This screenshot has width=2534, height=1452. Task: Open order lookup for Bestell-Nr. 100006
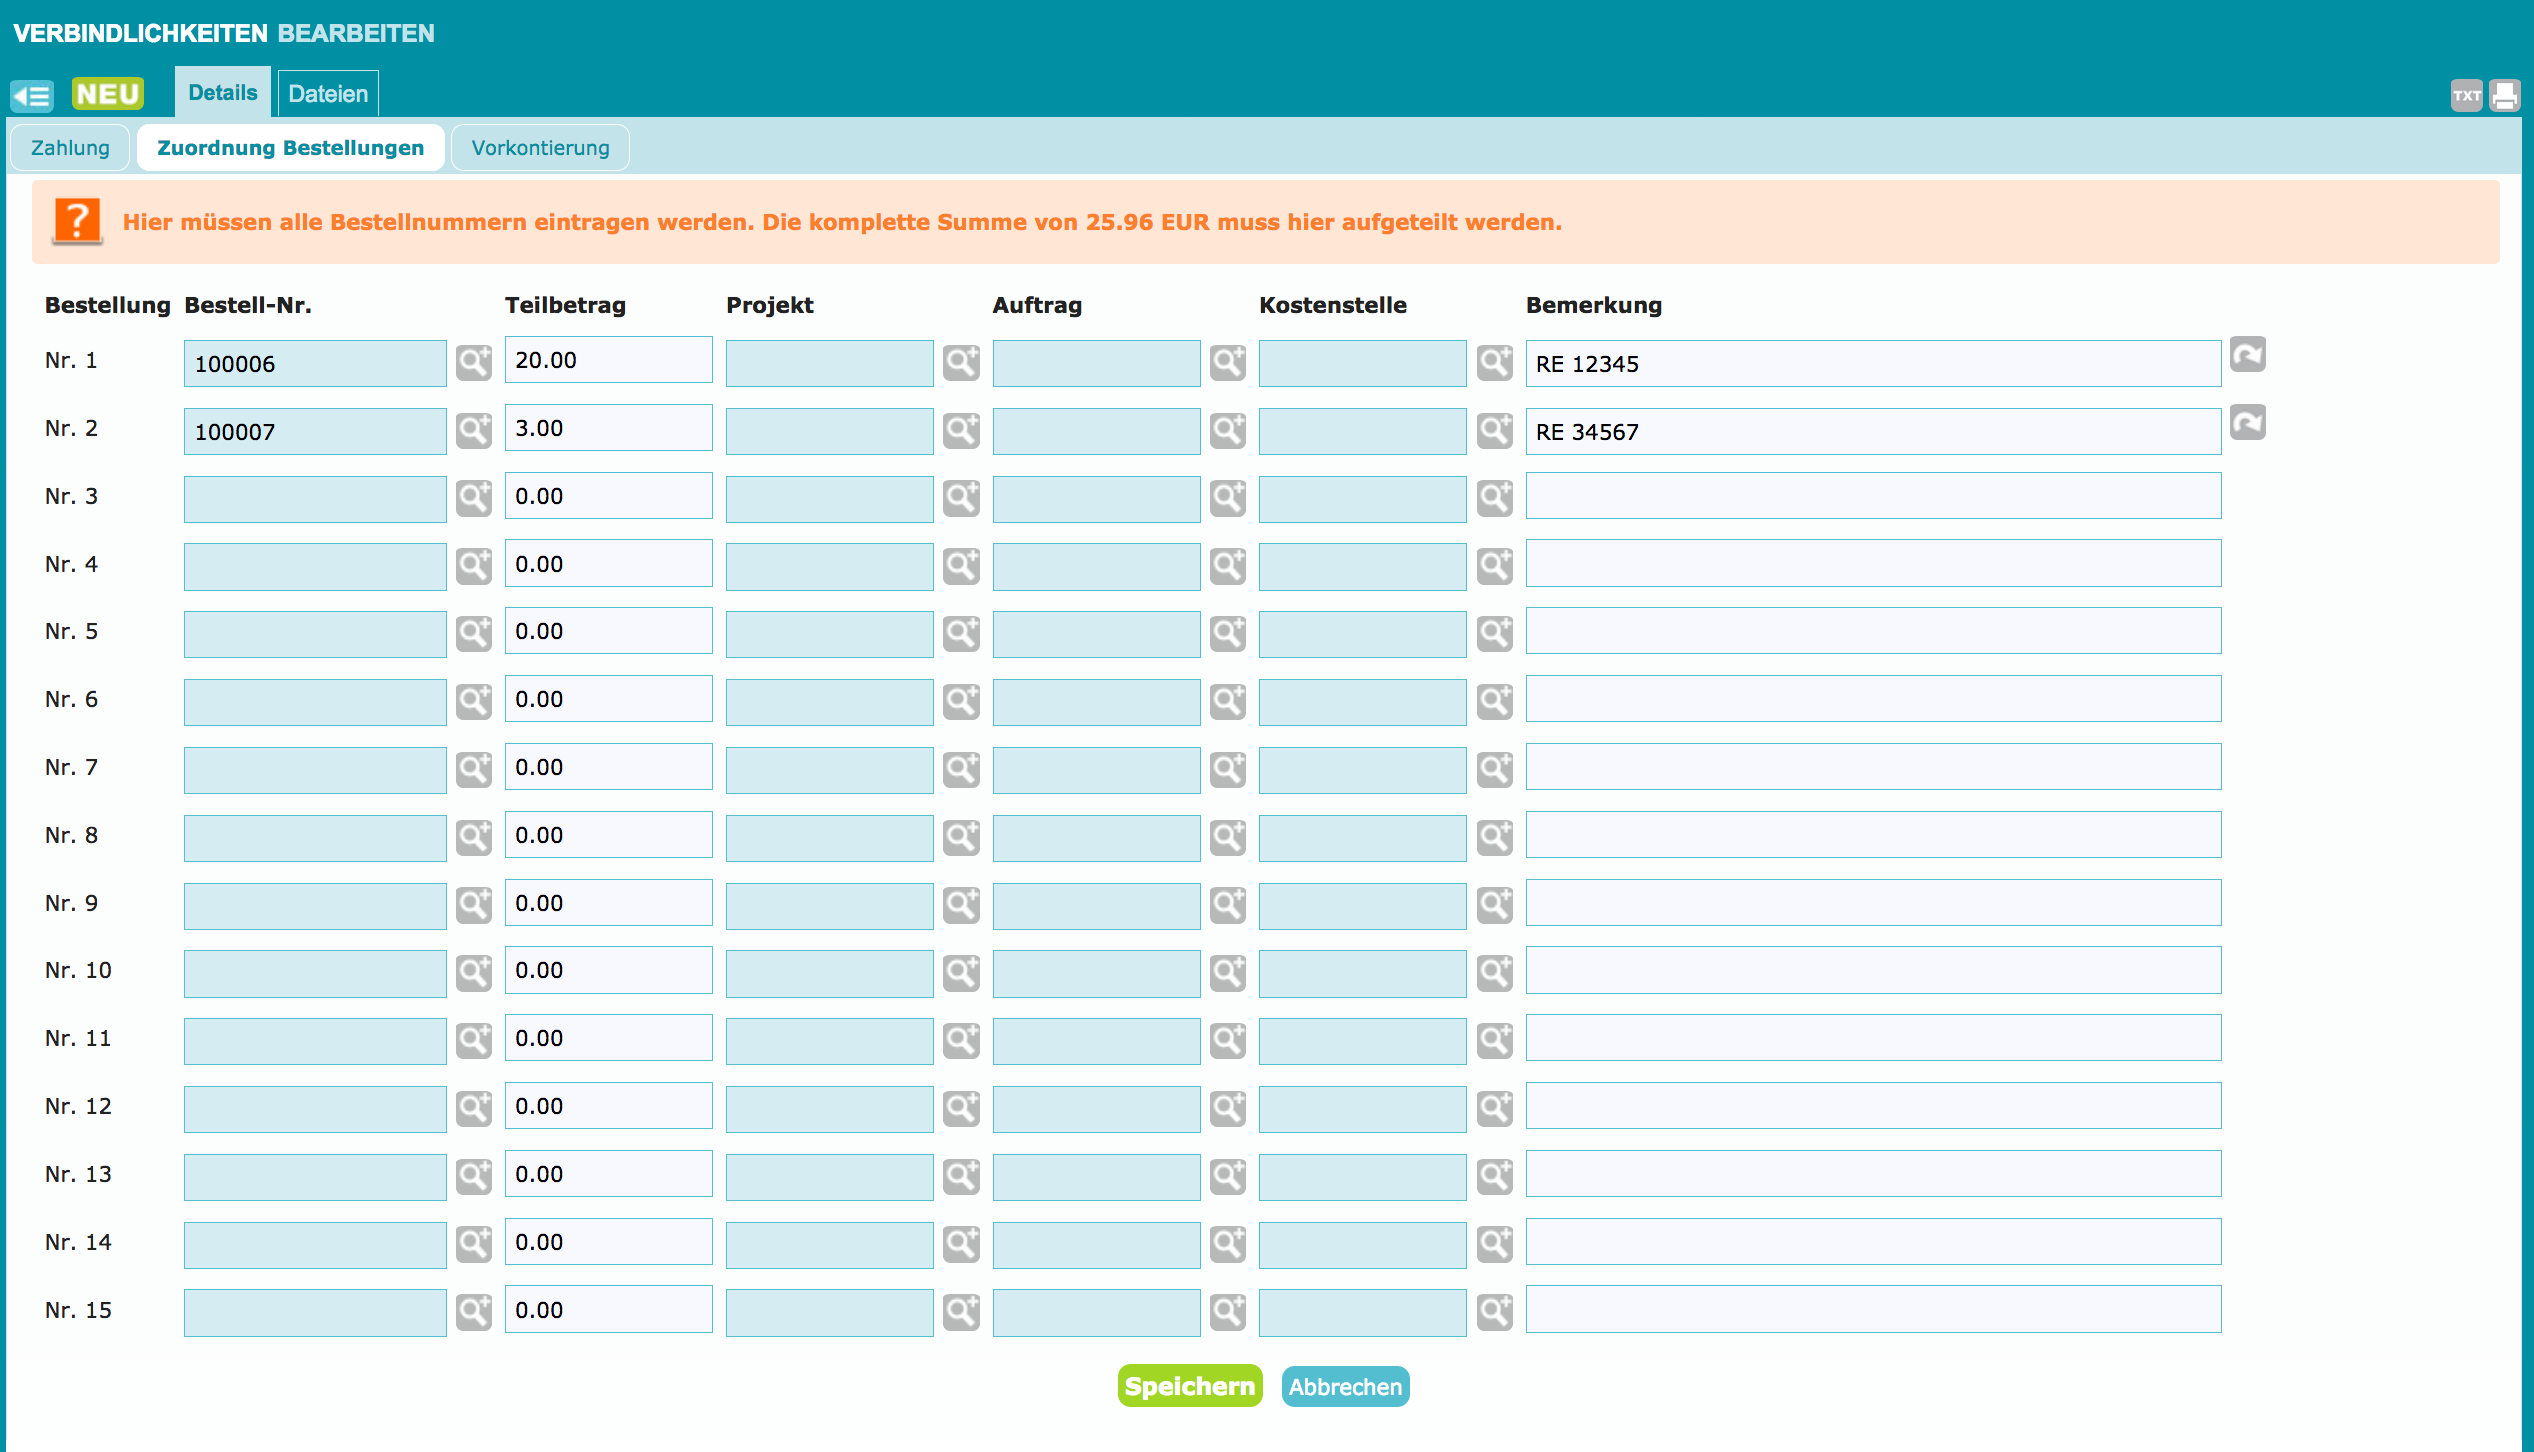pyautogui.click(x=474, y=363)
